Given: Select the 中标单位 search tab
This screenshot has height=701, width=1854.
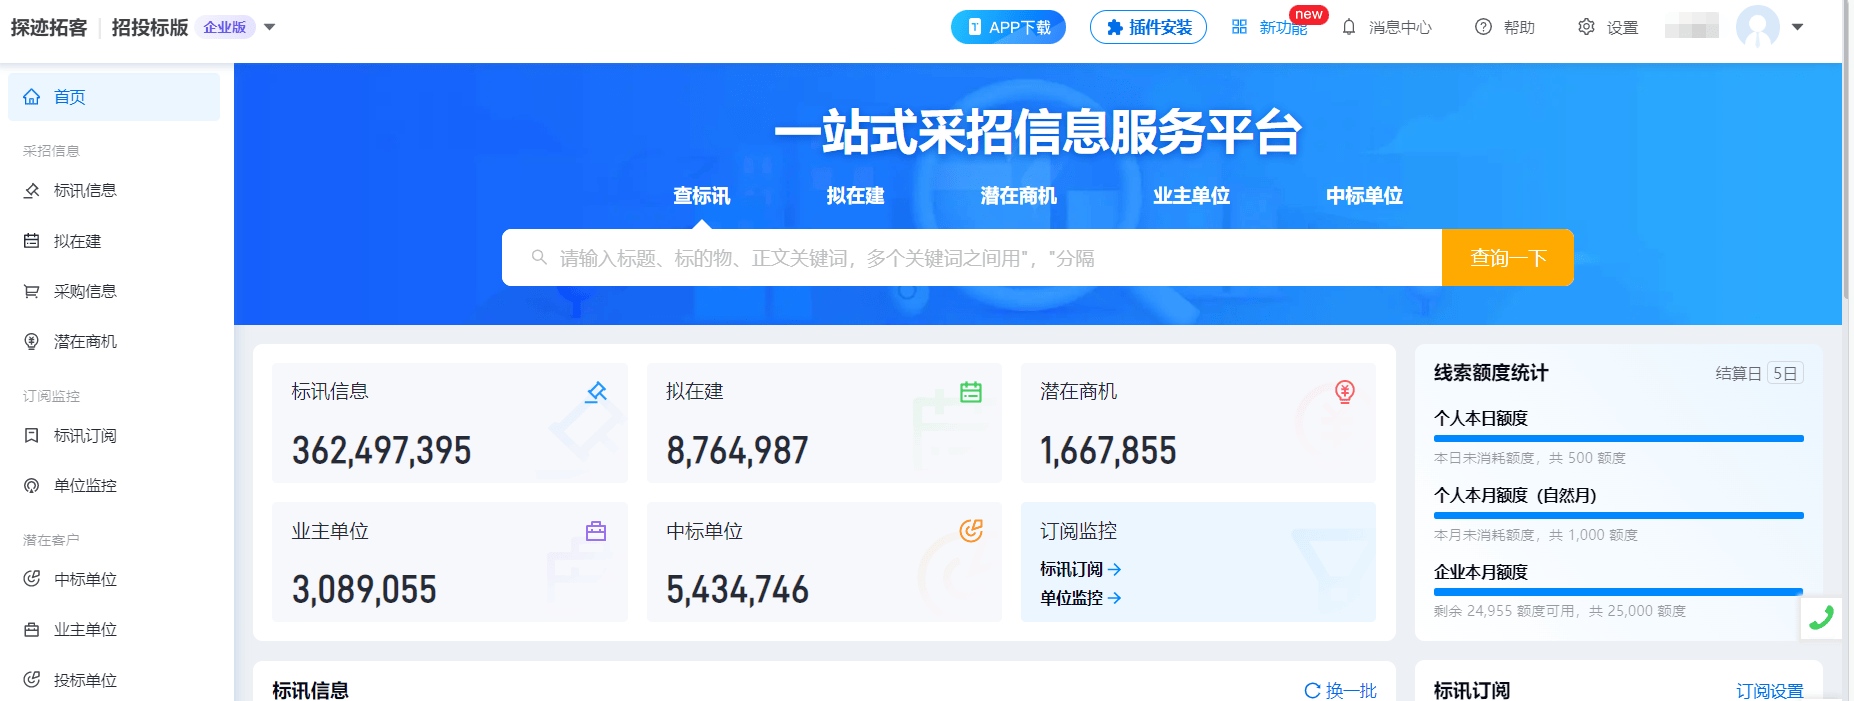Looking at the screenshot, I should [x=1364, y=196].
